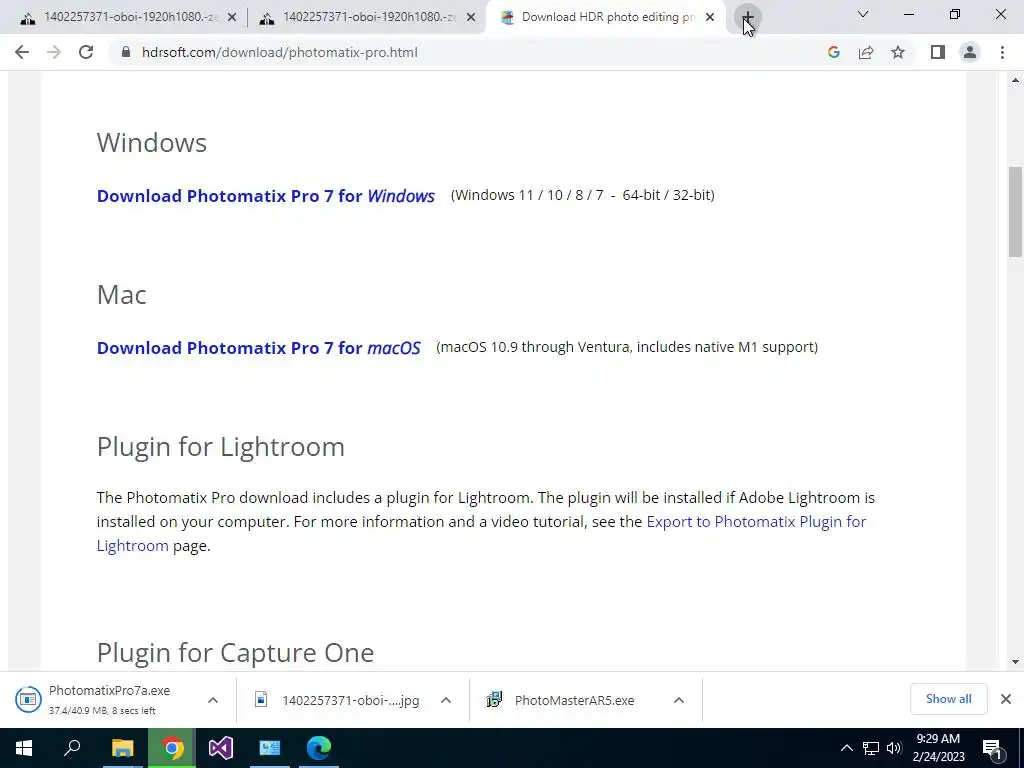1024x768 pixels.
Task: Open Visual Studio from the taskbar
Action: coord(221,748)
